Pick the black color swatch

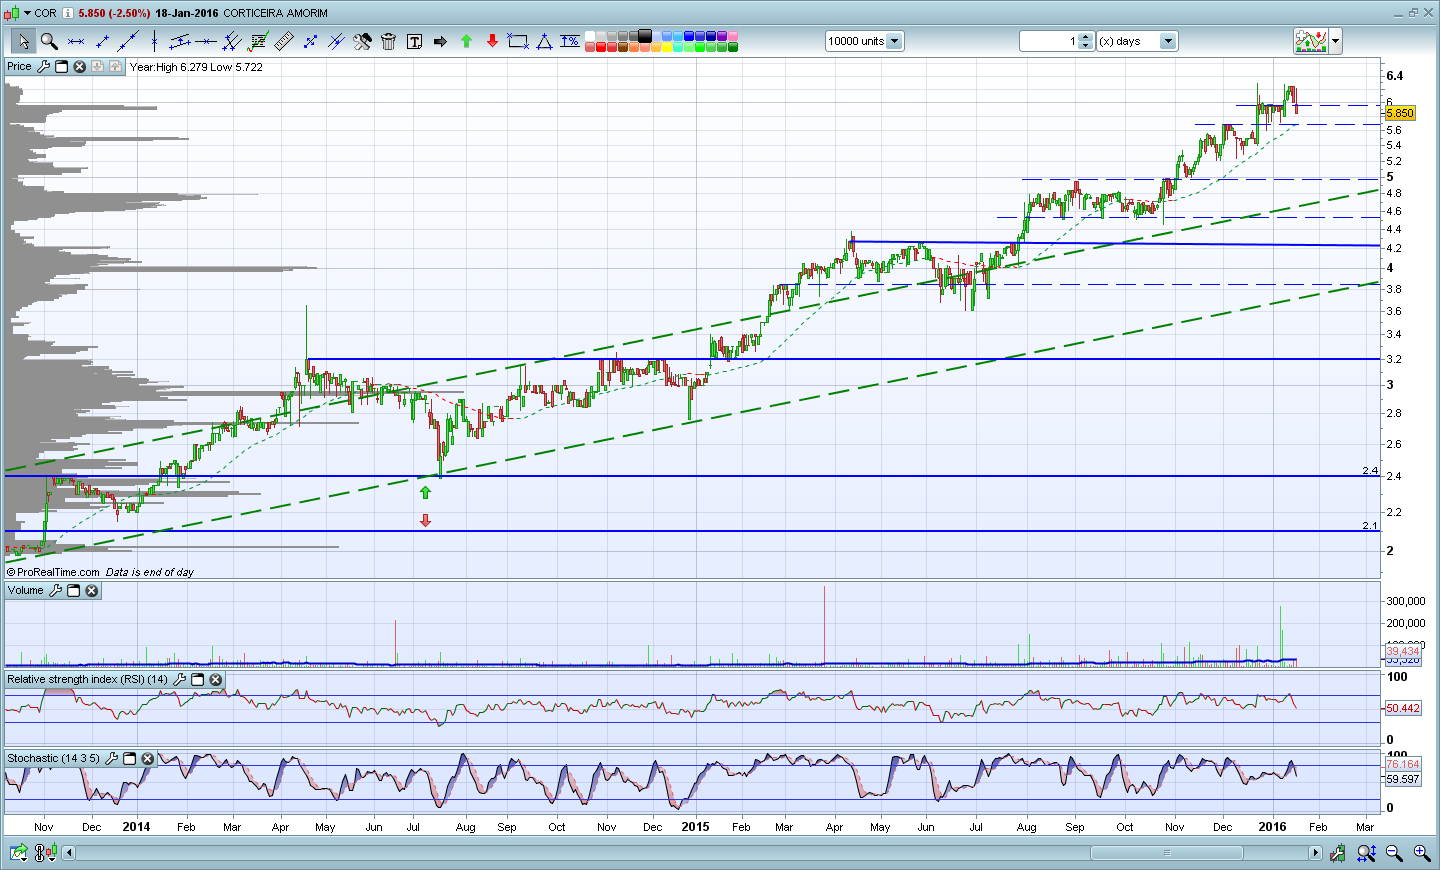click(645, 36)
